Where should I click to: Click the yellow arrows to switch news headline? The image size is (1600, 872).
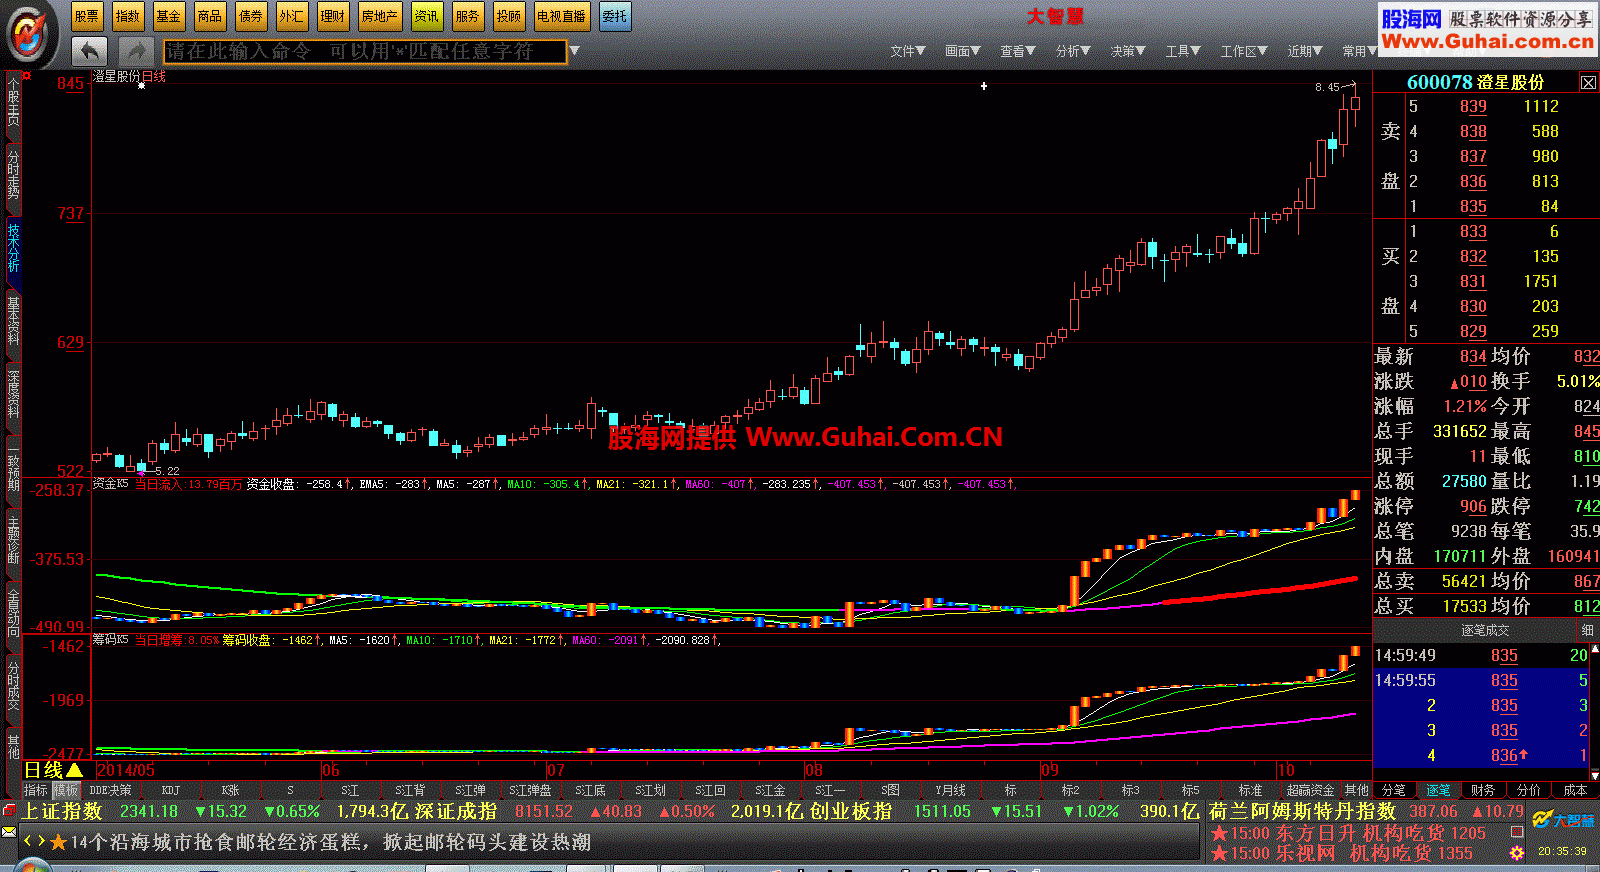[x=35, y=842]
